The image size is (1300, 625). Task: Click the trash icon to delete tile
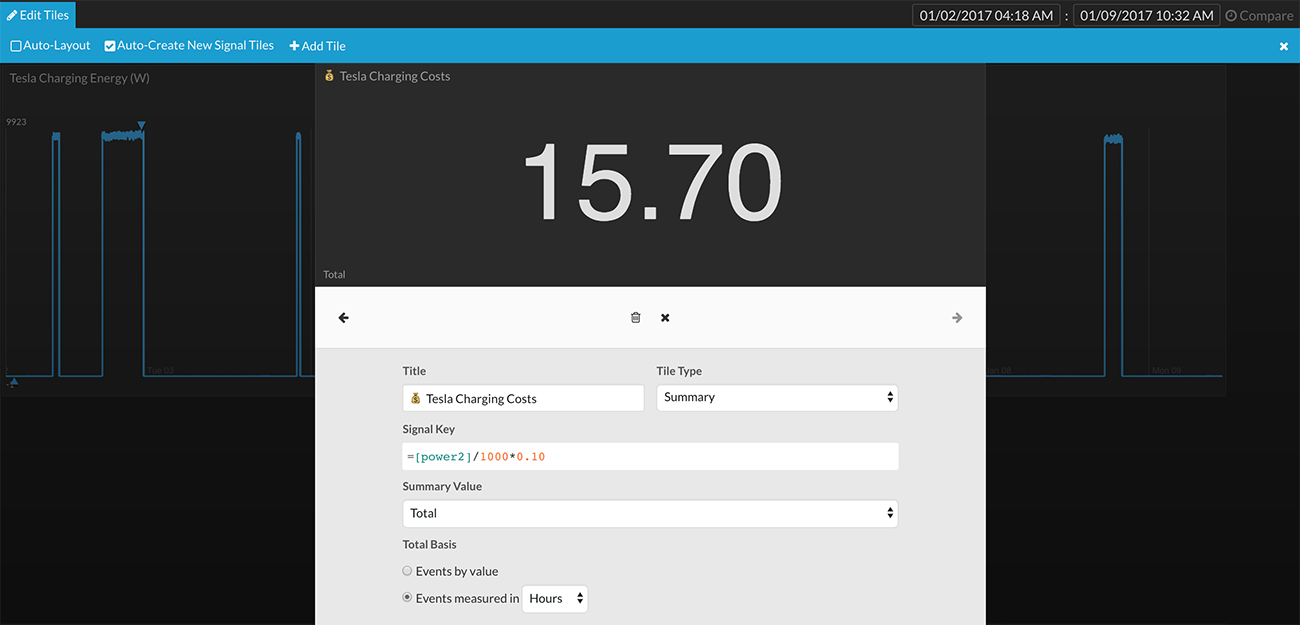coord(635,318)
